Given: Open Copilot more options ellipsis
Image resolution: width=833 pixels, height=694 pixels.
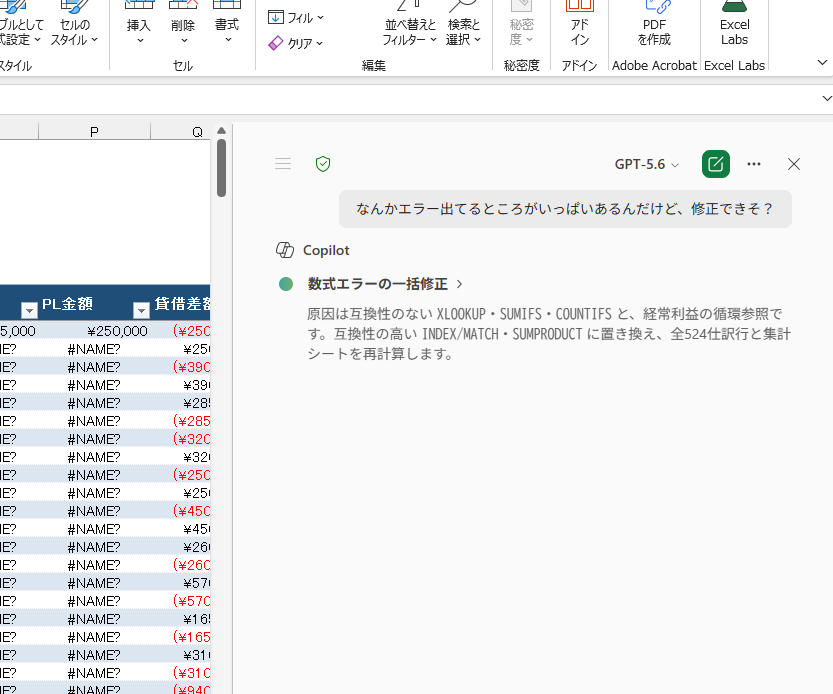Looking at the screenshot, I should [x=754, y=164].
